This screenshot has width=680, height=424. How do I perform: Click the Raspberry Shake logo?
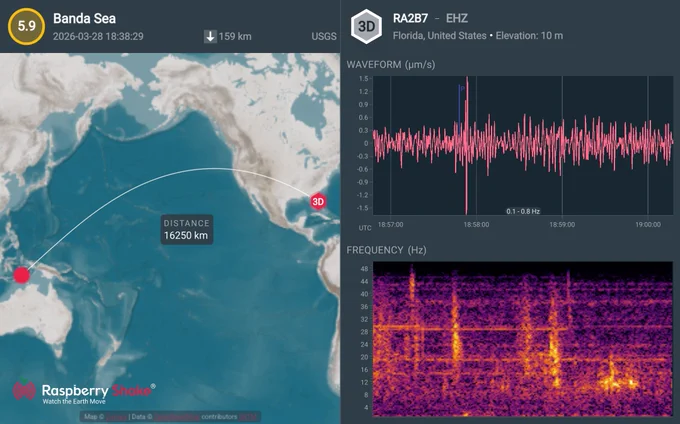(x=84, y=391)
